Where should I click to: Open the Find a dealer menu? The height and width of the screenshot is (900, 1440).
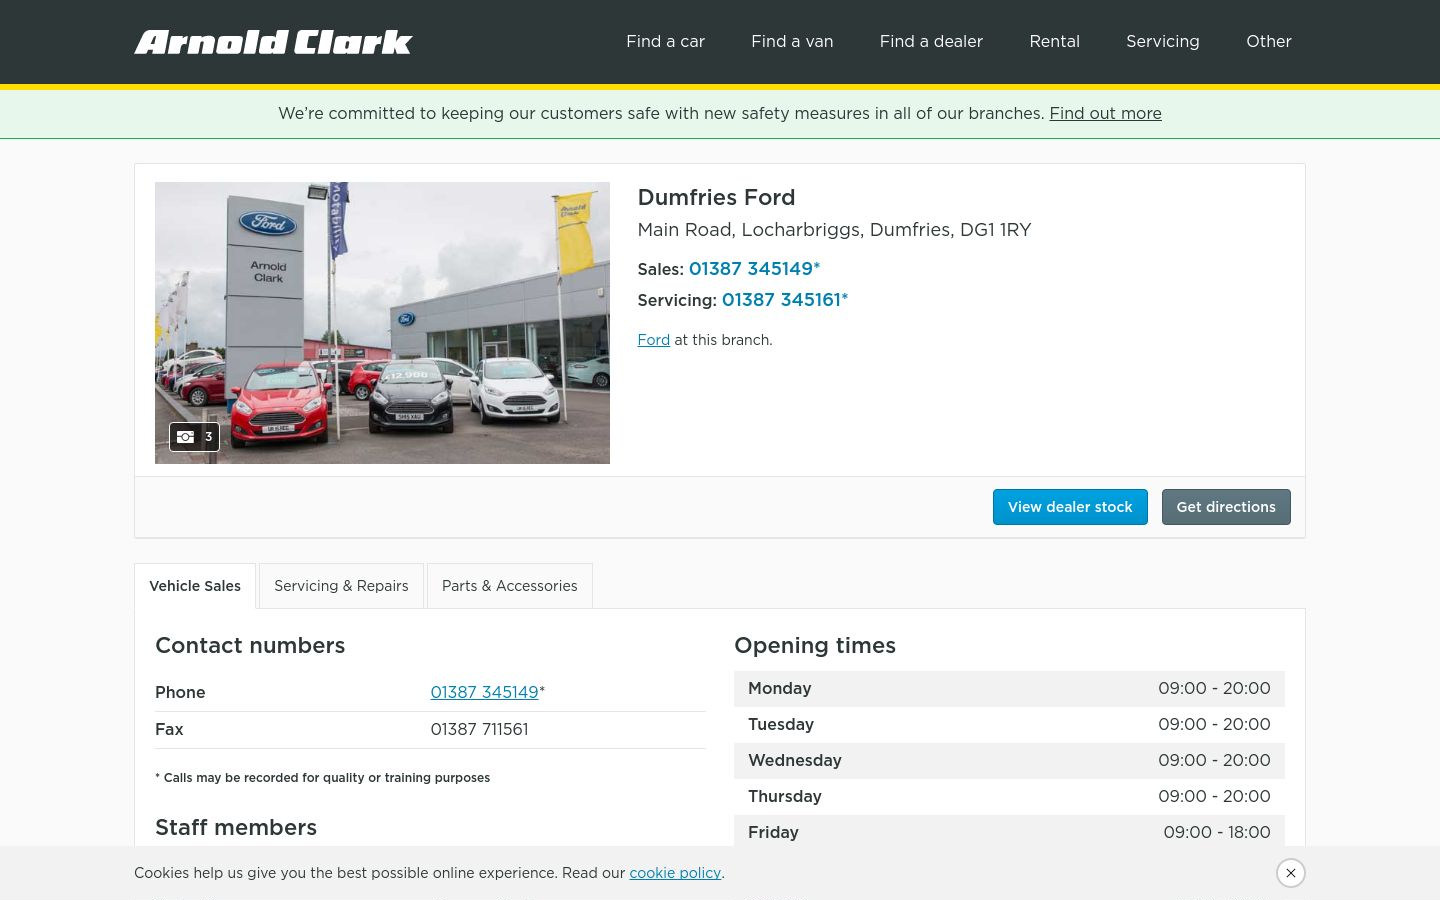(x=931, y=41)
